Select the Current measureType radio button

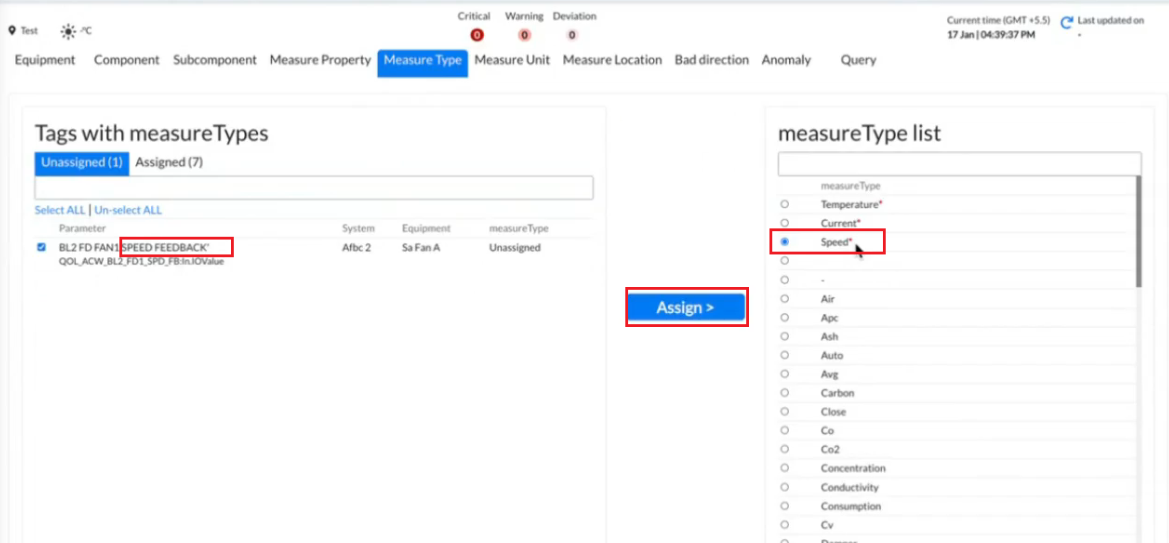coord(784,223)
